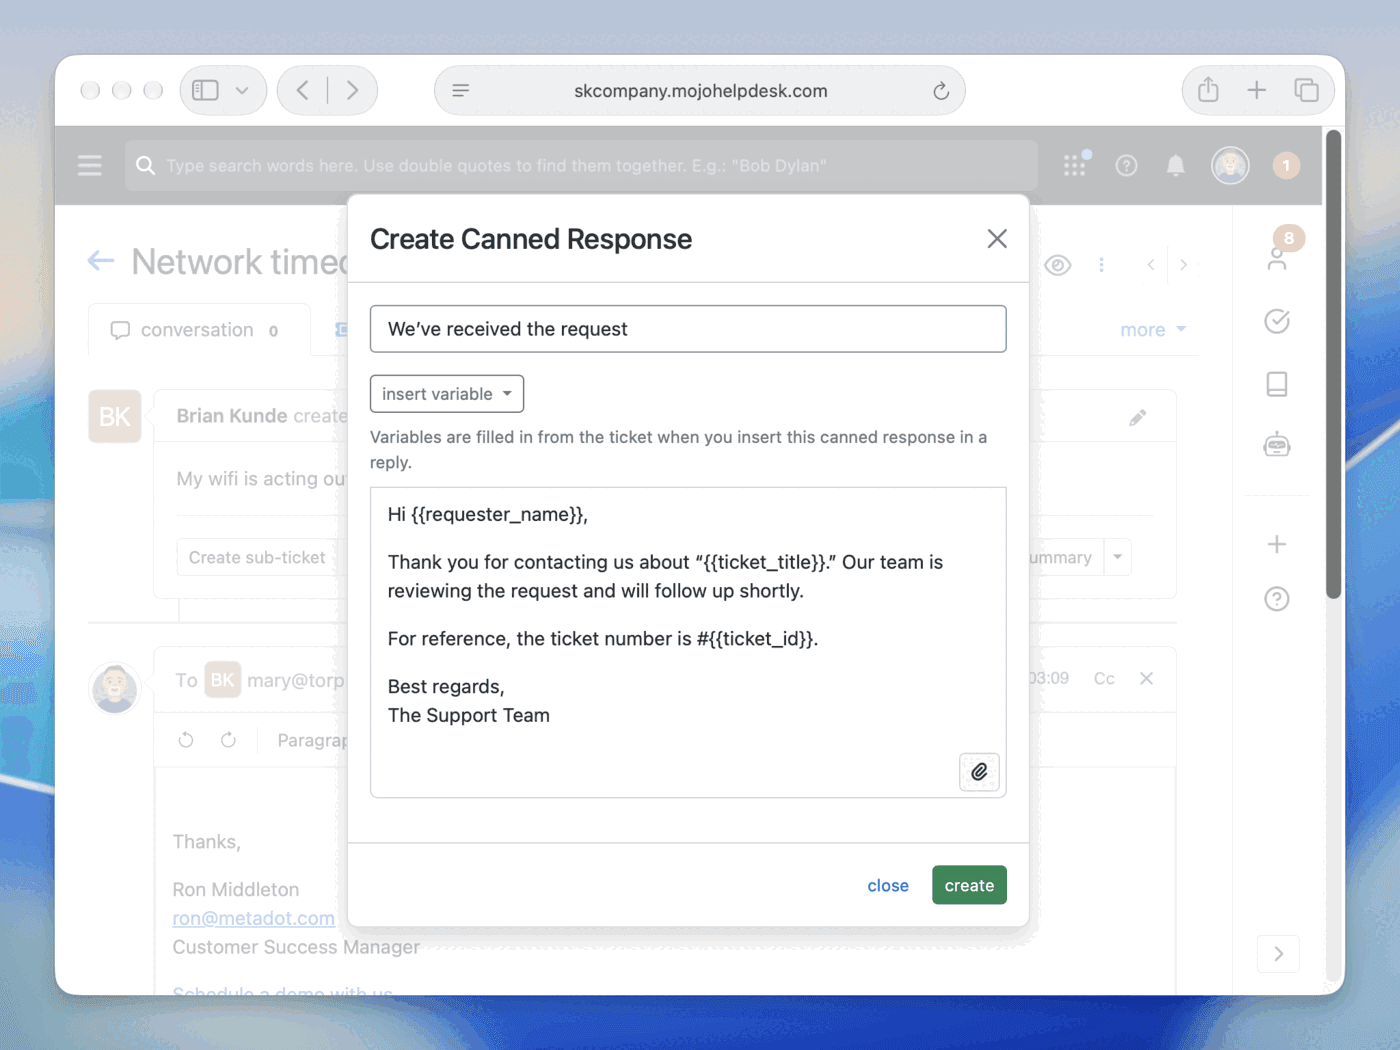Viewport: 1400px width, 1050px height.
Task: Click the undo icon in reply editor toolbar
Action: [x=186, y=740]
